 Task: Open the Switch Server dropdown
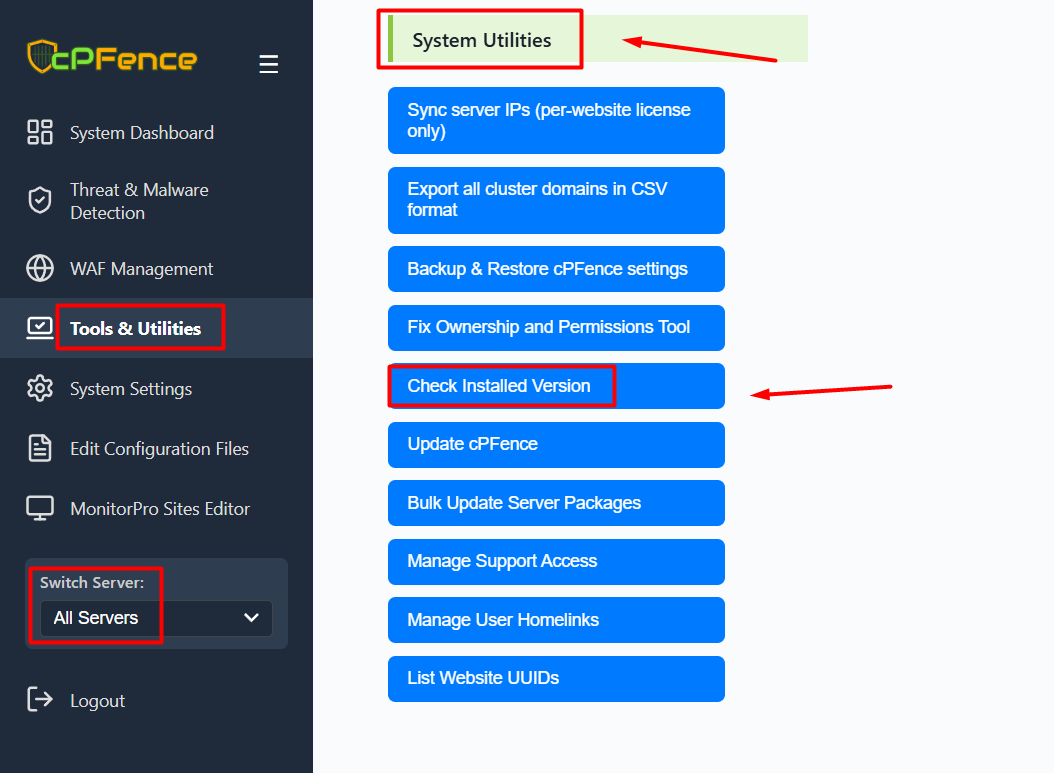tap(156, 618)
